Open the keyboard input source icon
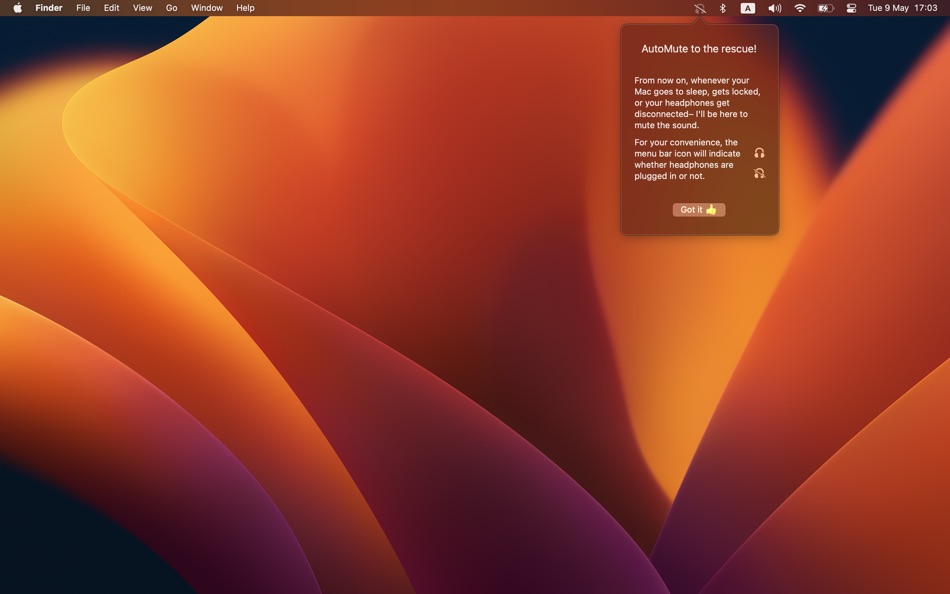The height and width of the screenshot is (594, 950). click(748, 8)
